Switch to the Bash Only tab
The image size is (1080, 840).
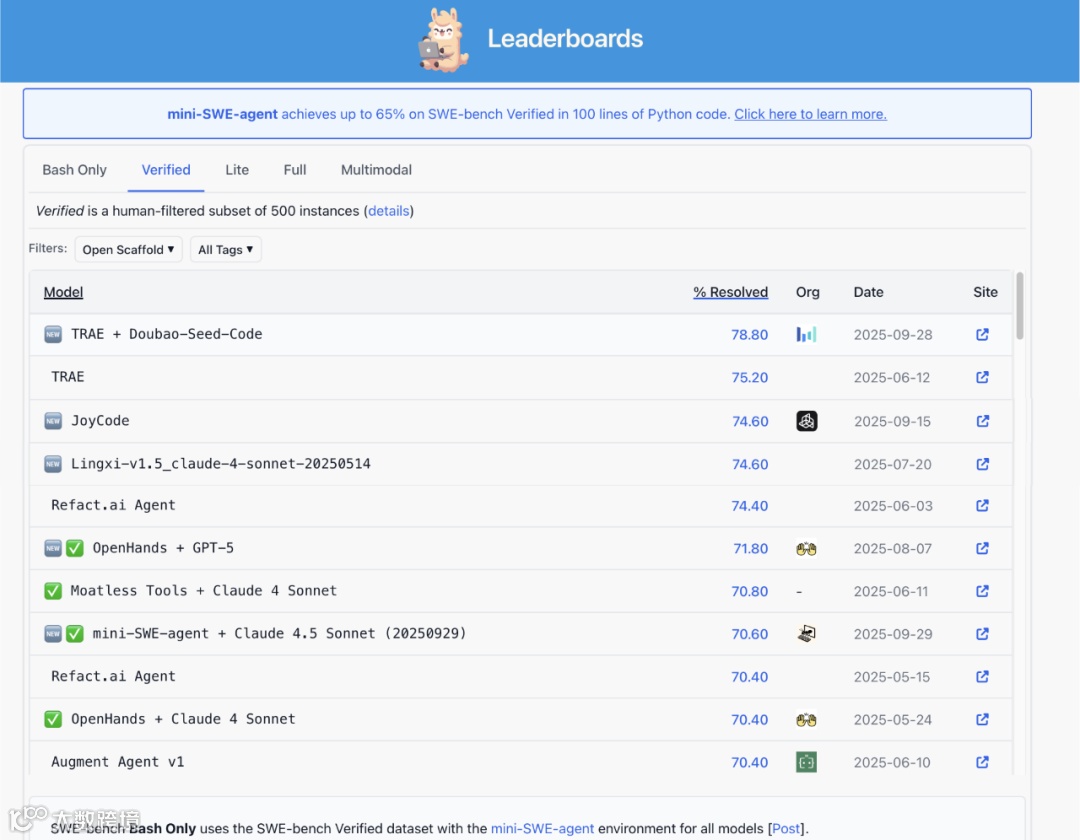click(74, 170)
